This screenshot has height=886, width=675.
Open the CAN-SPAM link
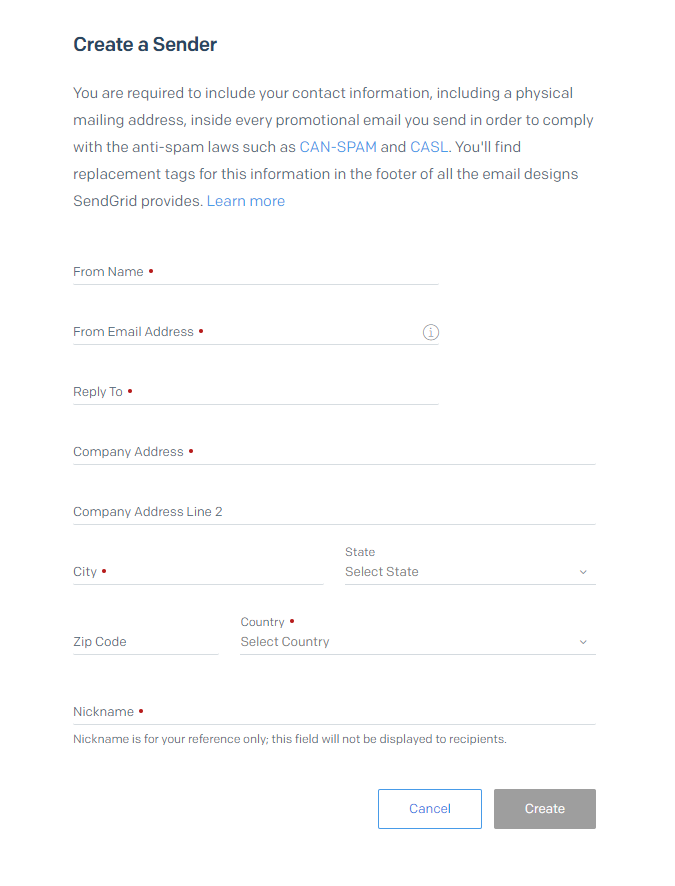(x=338, y=147)
